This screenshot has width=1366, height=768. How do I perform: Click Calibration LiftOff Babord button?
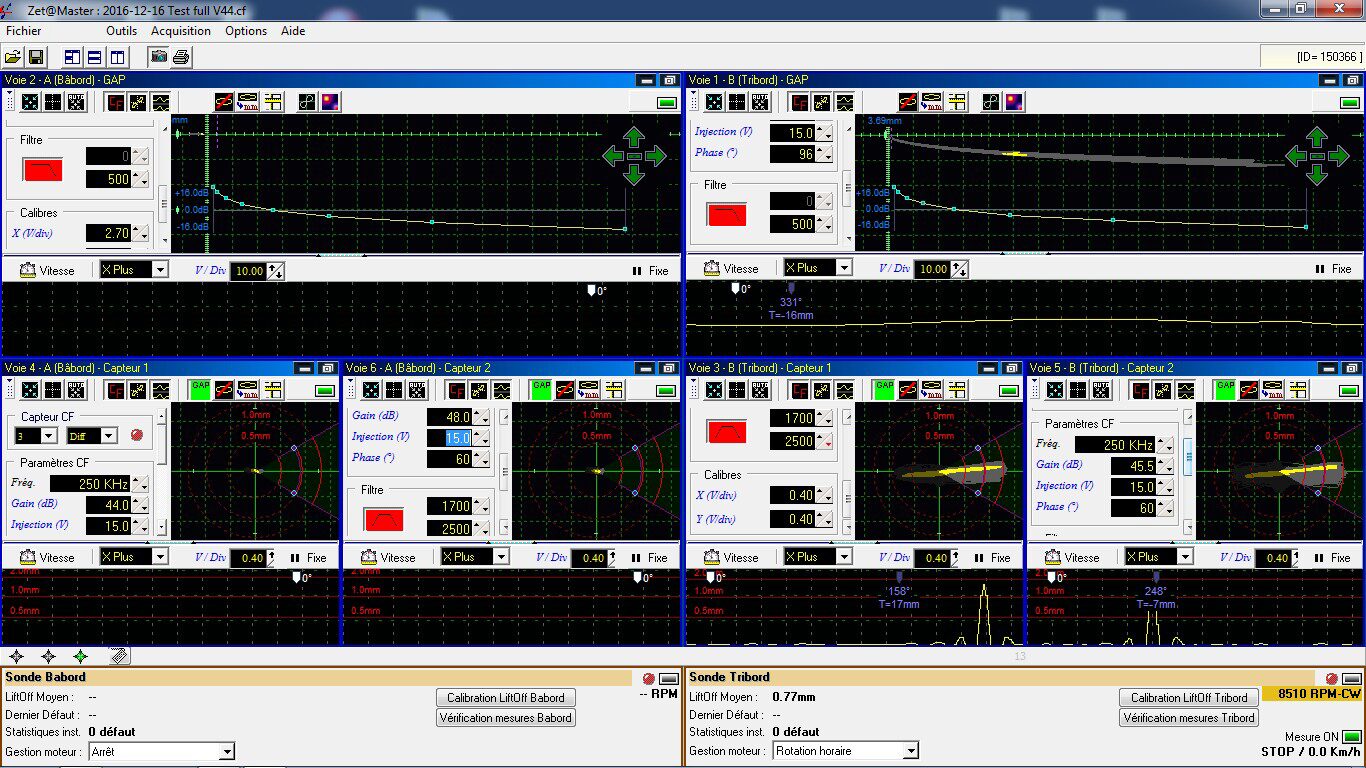pyautogui.click(x=506, y=698)
